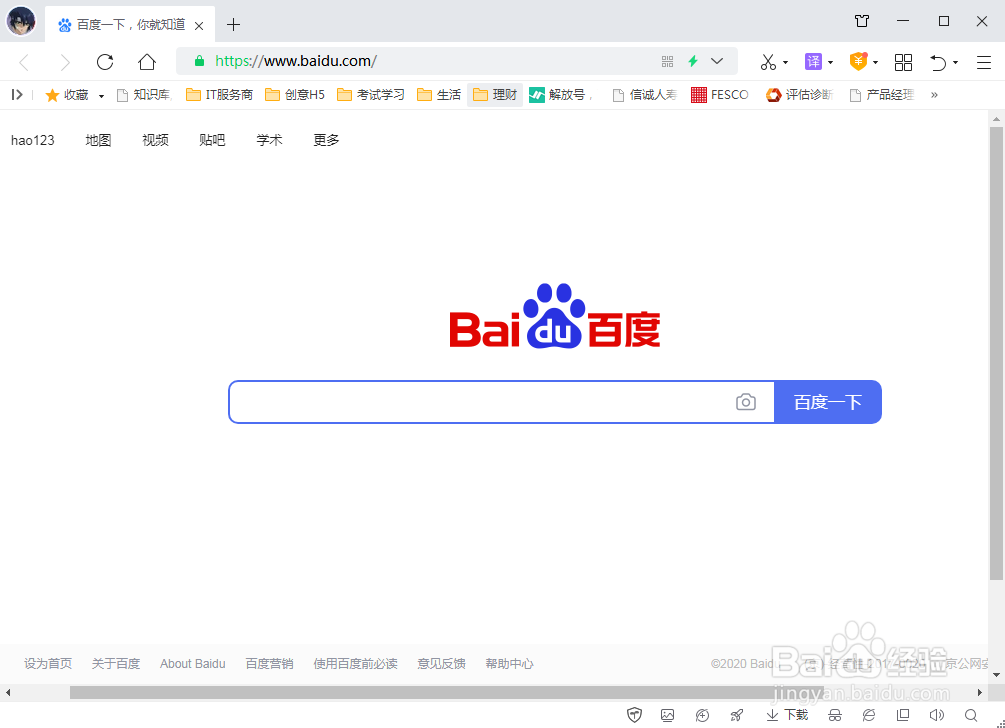Open the 收藏 bookmarks dropdown arrow
Screen dimensions: 1005x728
(100, 94)
